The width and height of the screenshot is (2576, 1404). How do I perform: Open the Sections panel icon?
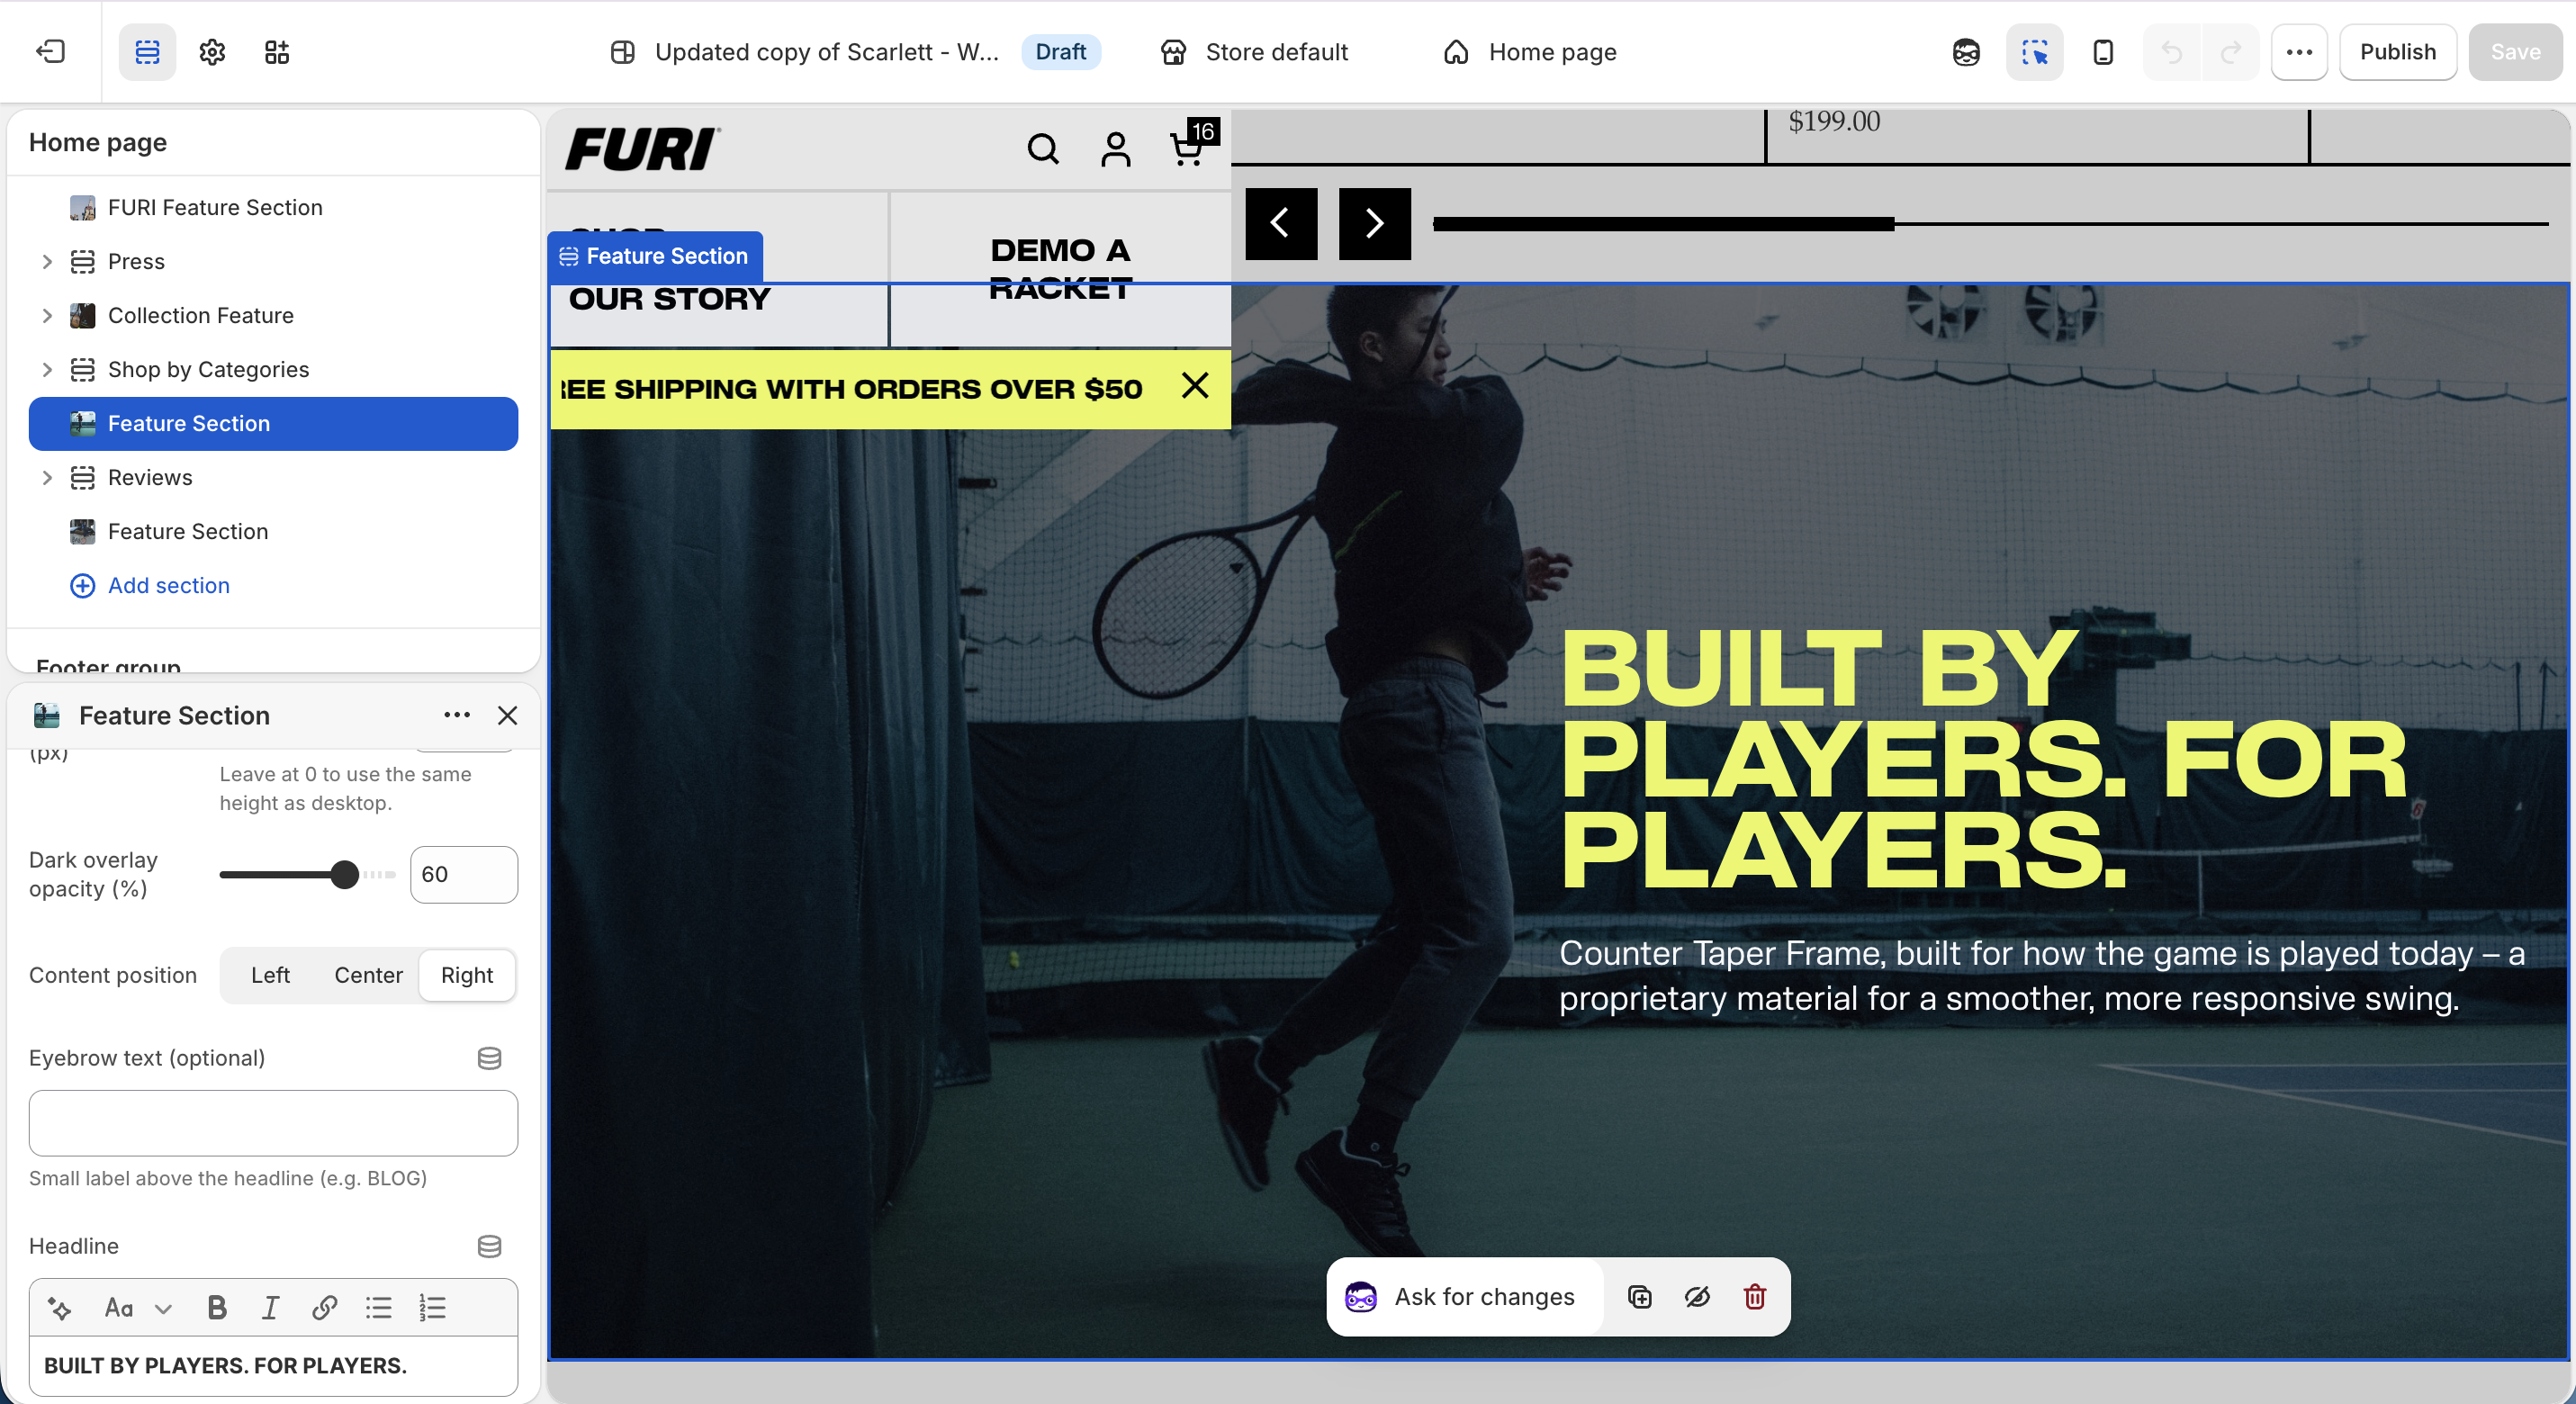pos(147,52)
